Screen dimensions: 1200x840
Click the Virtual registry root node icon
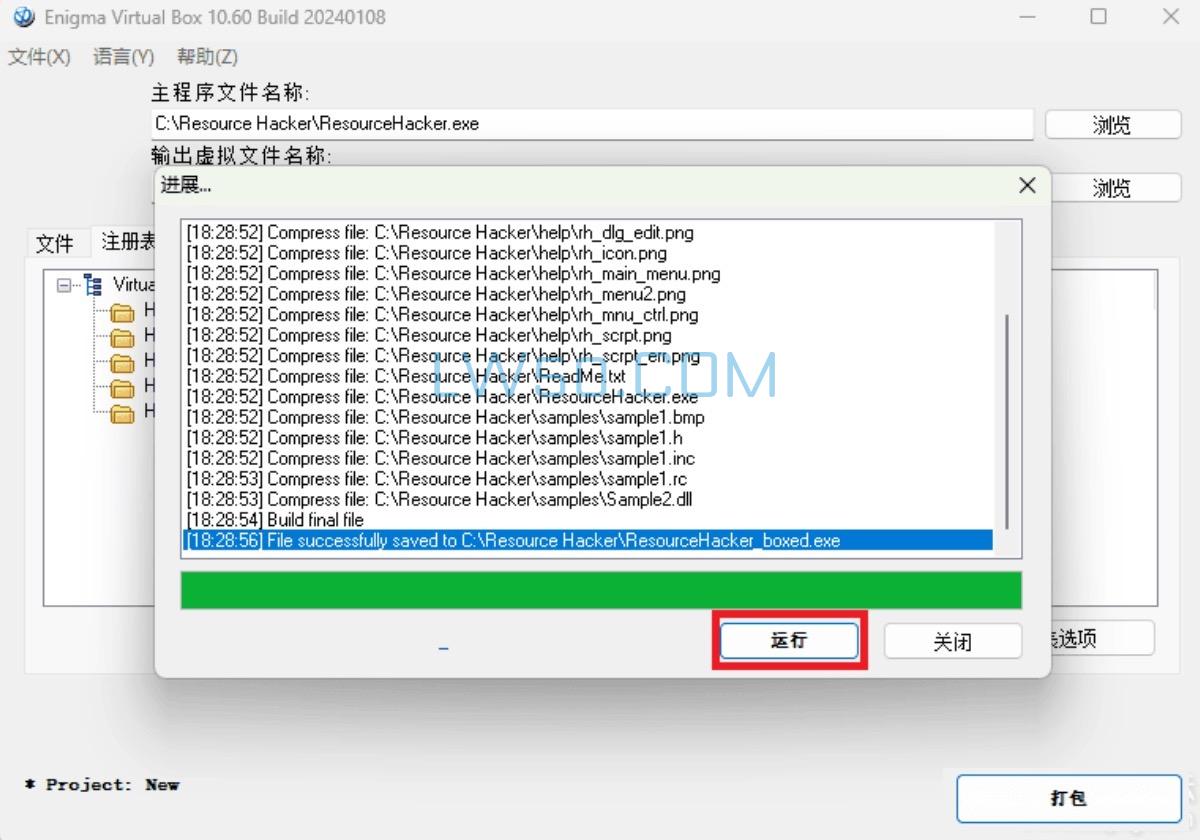(94, 285)
